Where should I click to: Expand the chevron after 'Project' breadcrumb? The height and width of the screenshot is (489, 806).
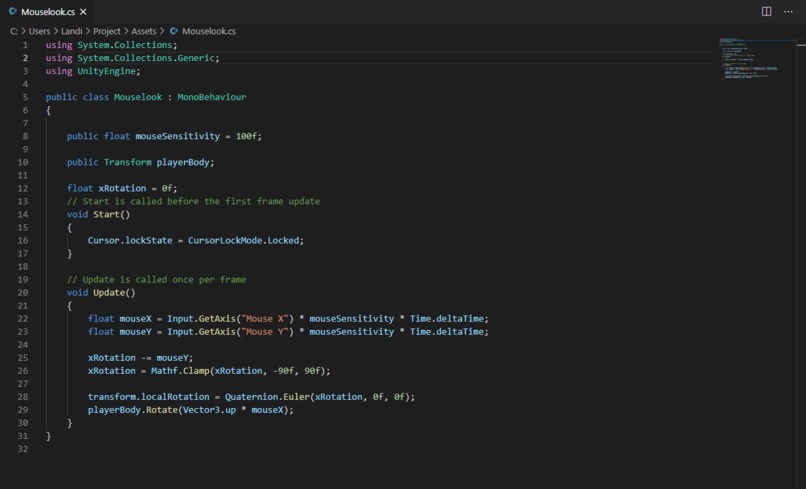point(126,31)
